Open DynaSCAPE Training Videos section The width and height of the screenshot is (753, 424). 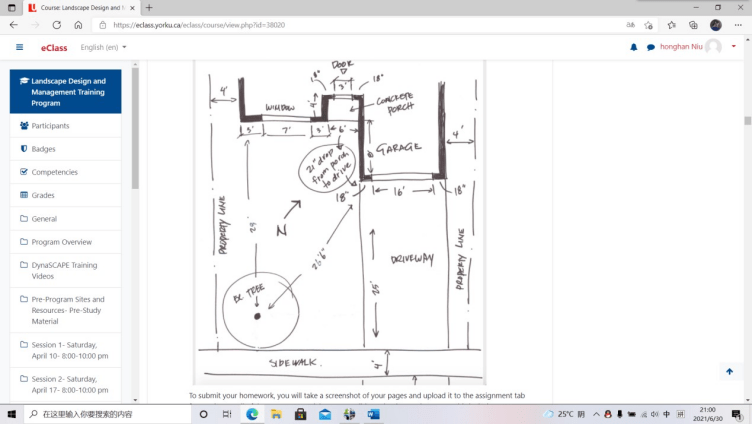coord(64,270)
